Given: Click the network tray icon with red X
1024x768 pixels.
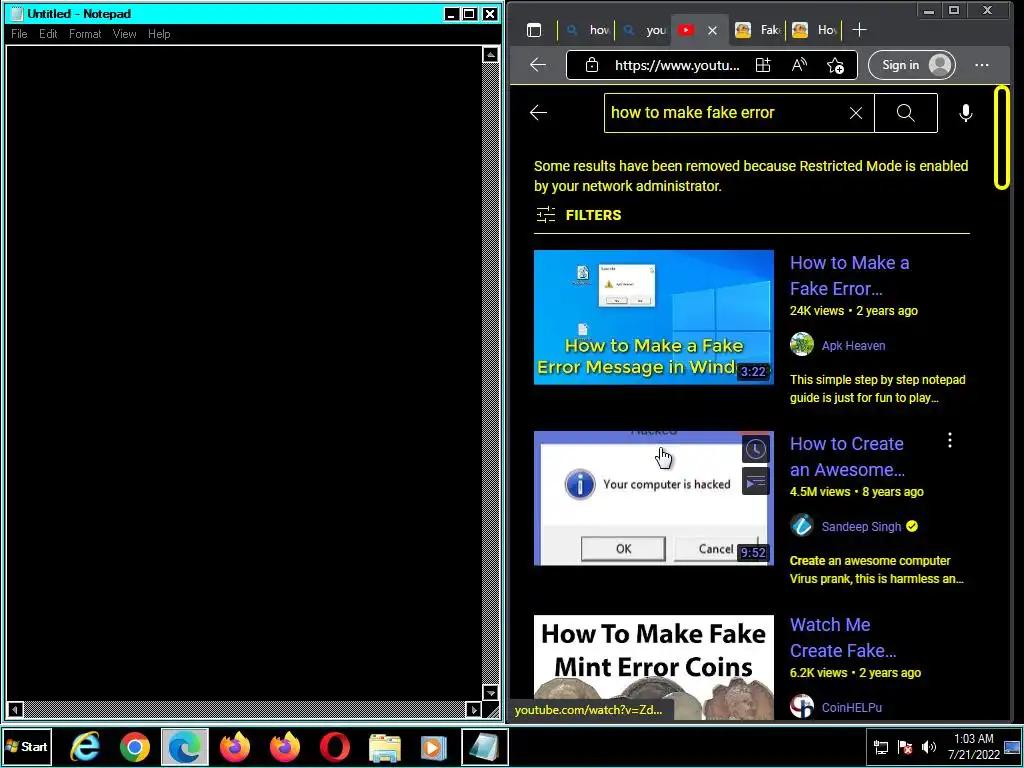Looking at the screenshot, I should [x=905, y=746].
